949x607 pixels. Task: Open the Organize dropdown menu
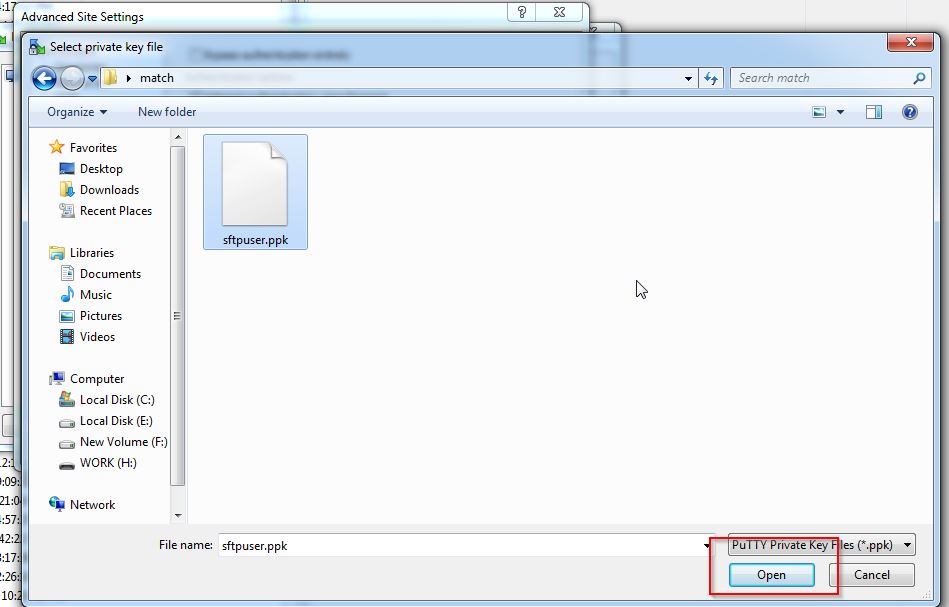click(x=77, y=112)
